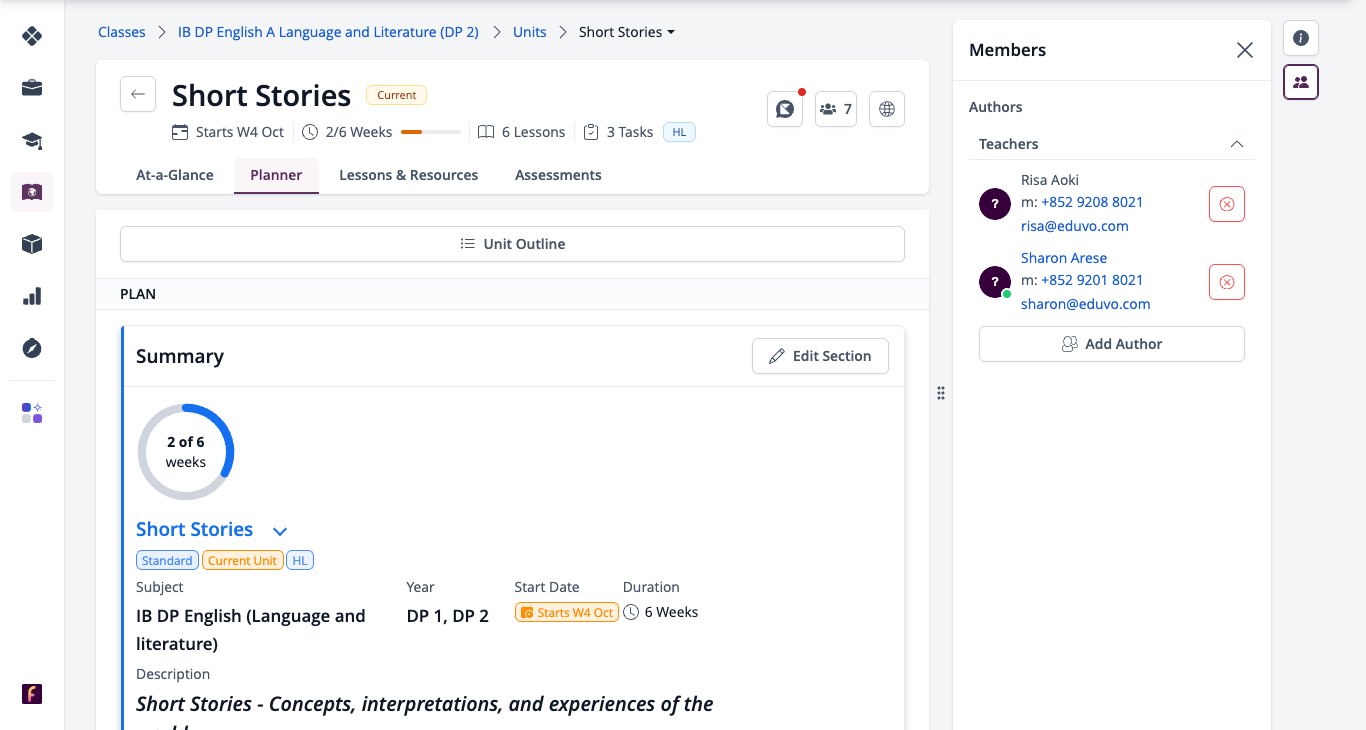Close the Members panel
This screenshot has height=730, width=1366.
point(1245,50)
